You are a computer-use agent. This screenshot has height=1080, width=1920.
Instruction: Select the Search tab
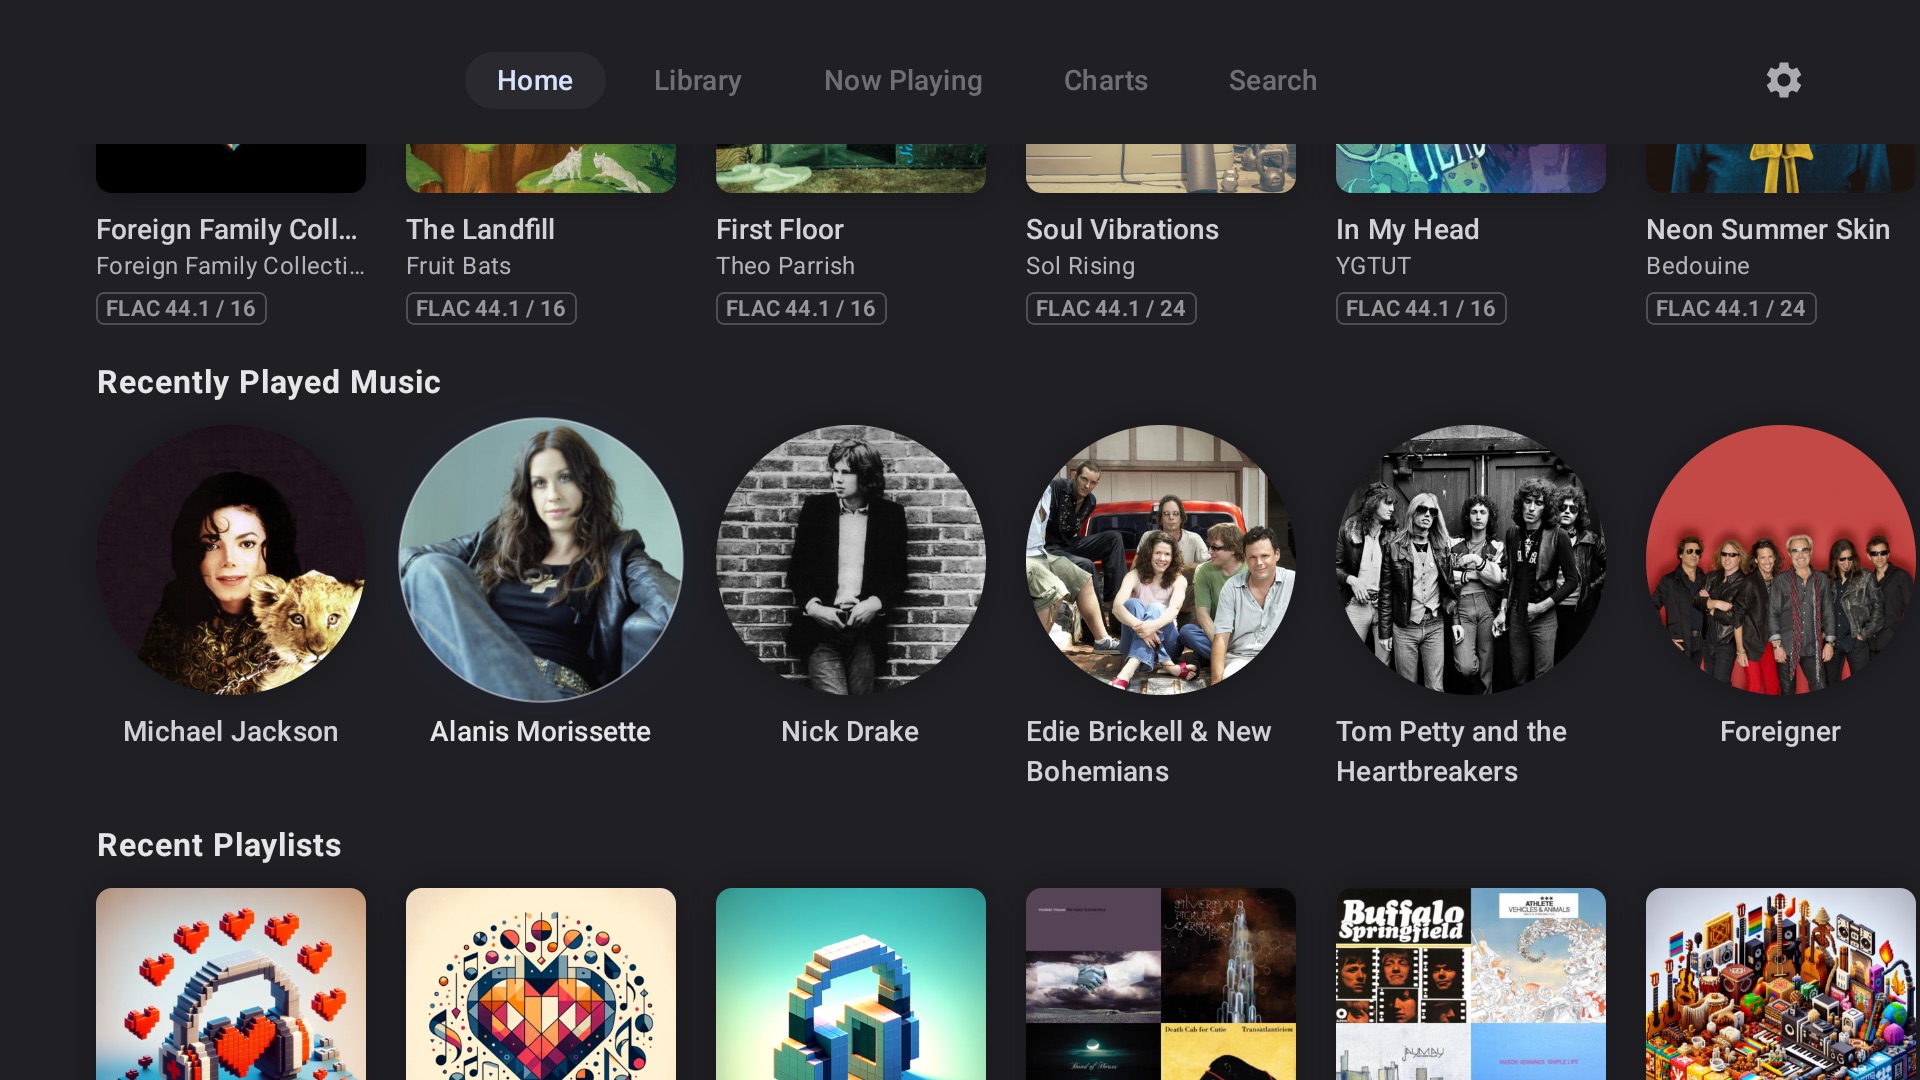tap(1272, 80)
